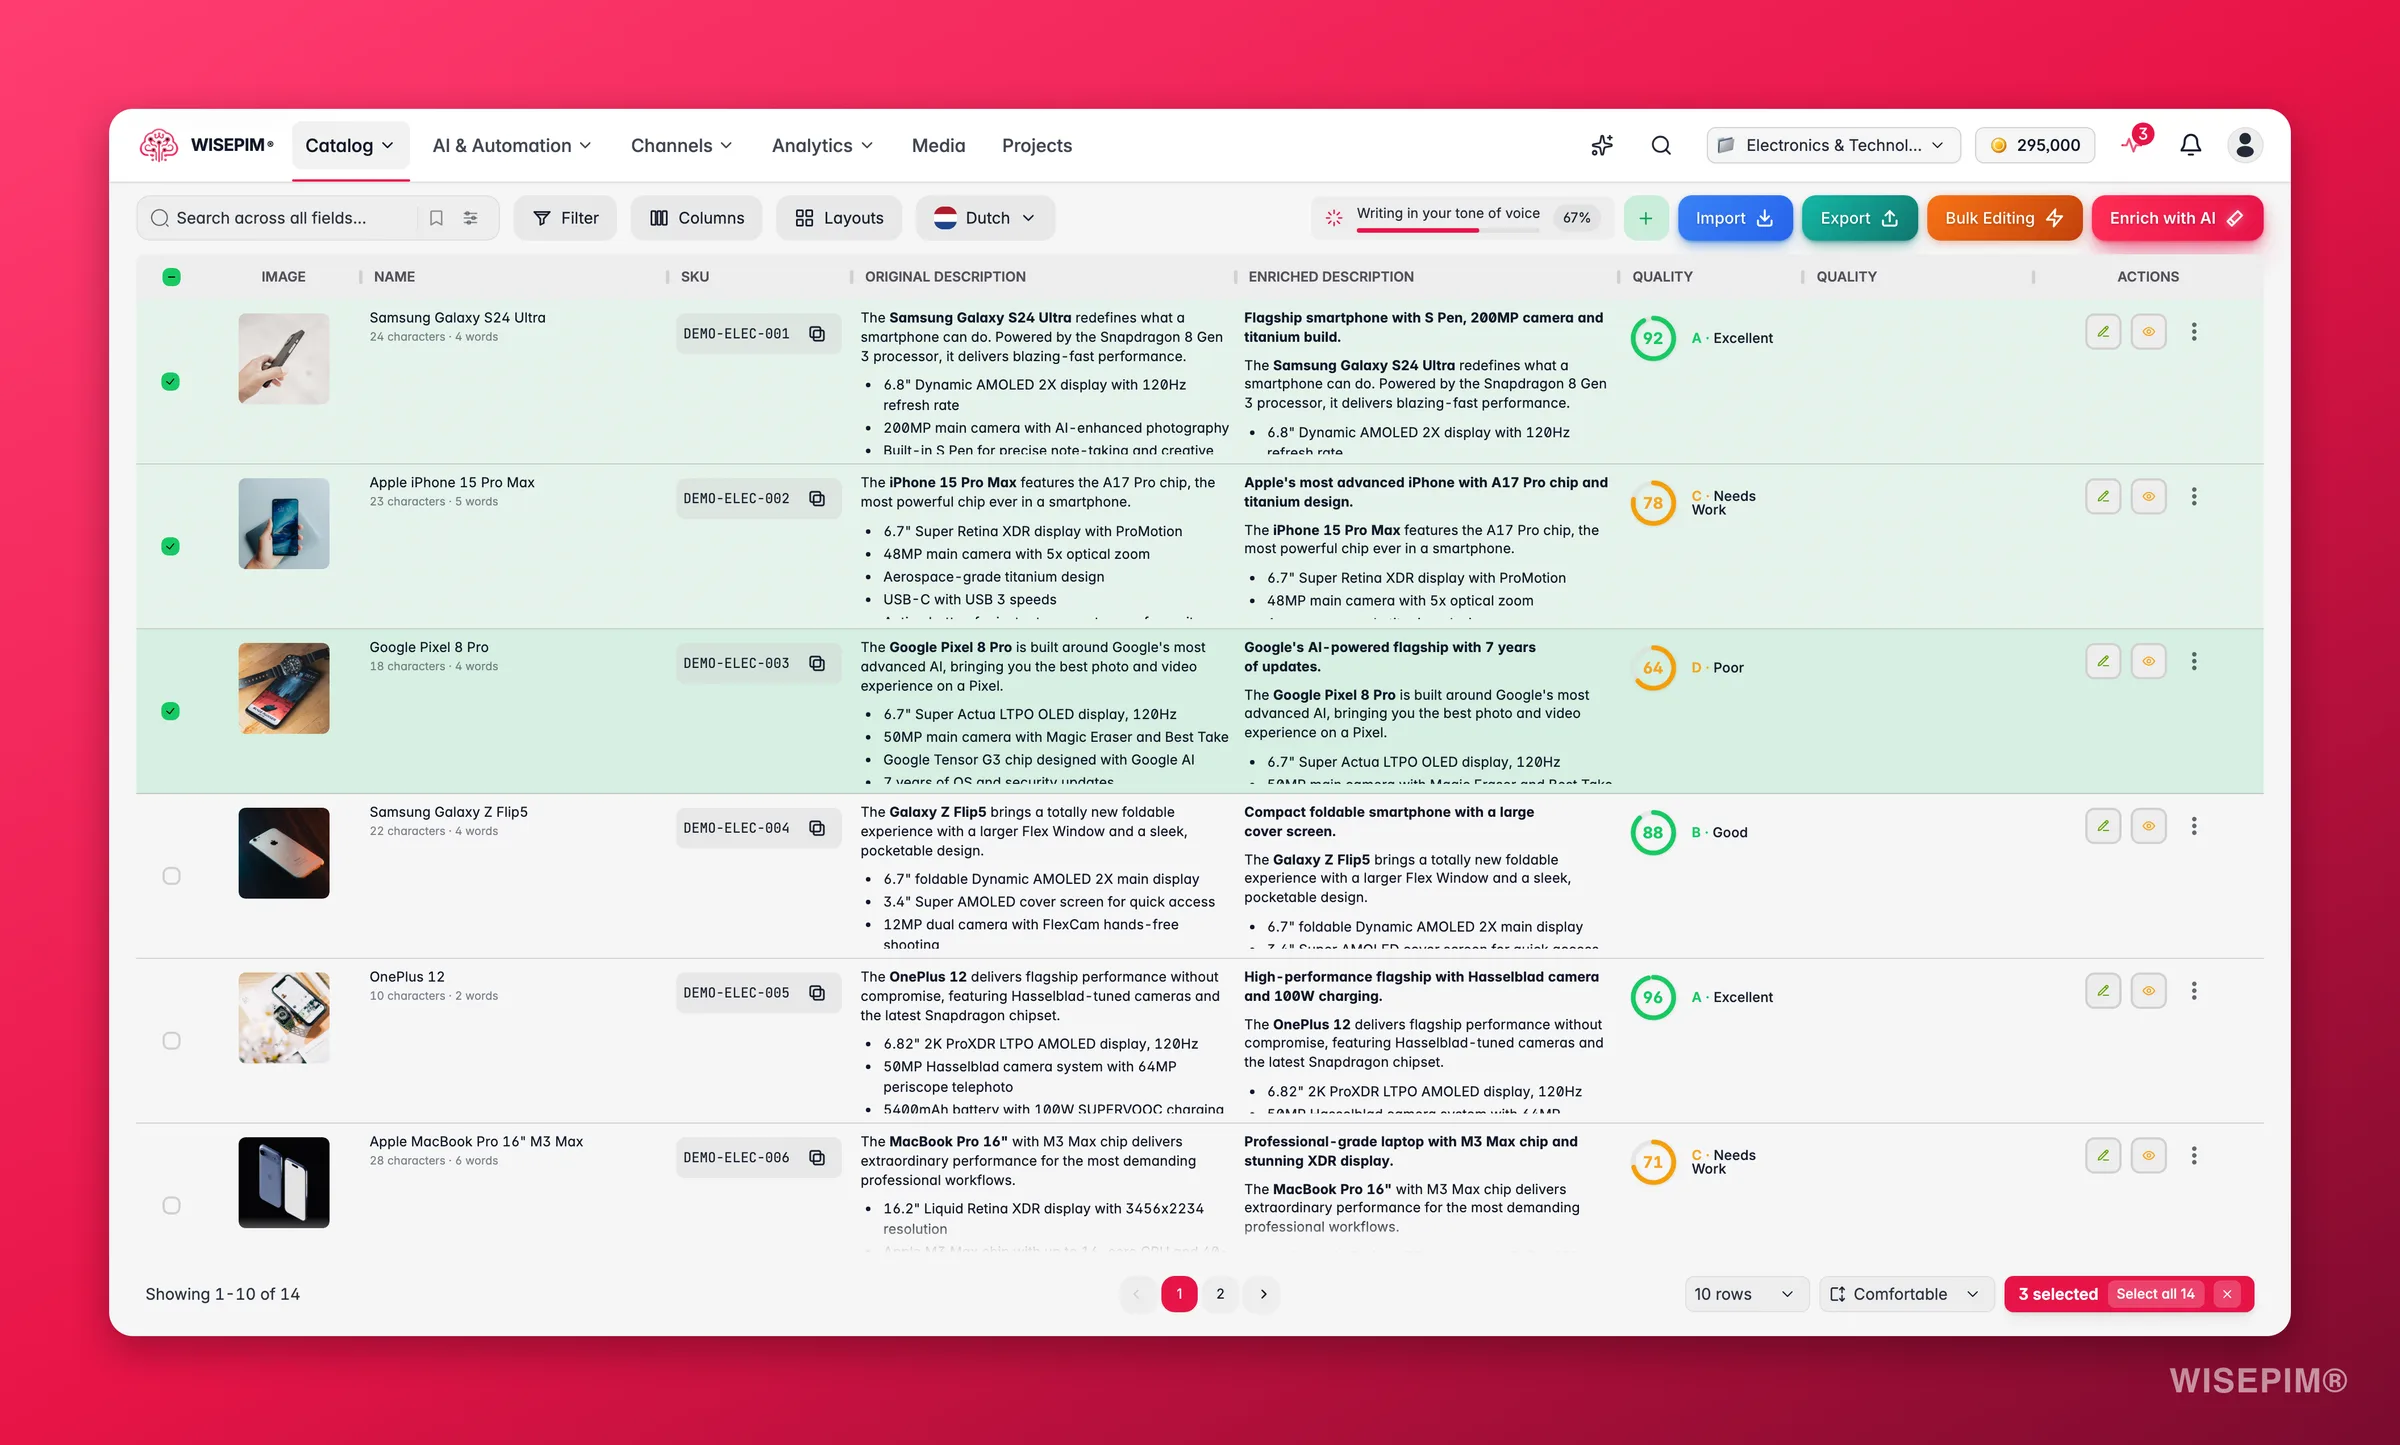2400x1445 pixels.
Task: Sort by the NAME column header
Action: coord(394,277)
